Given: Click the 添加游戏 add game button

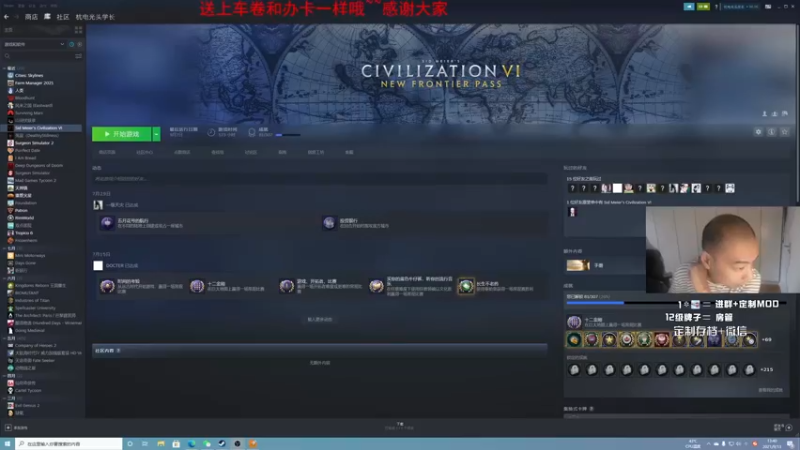Looking at the screenshot, I should [17, 428].
